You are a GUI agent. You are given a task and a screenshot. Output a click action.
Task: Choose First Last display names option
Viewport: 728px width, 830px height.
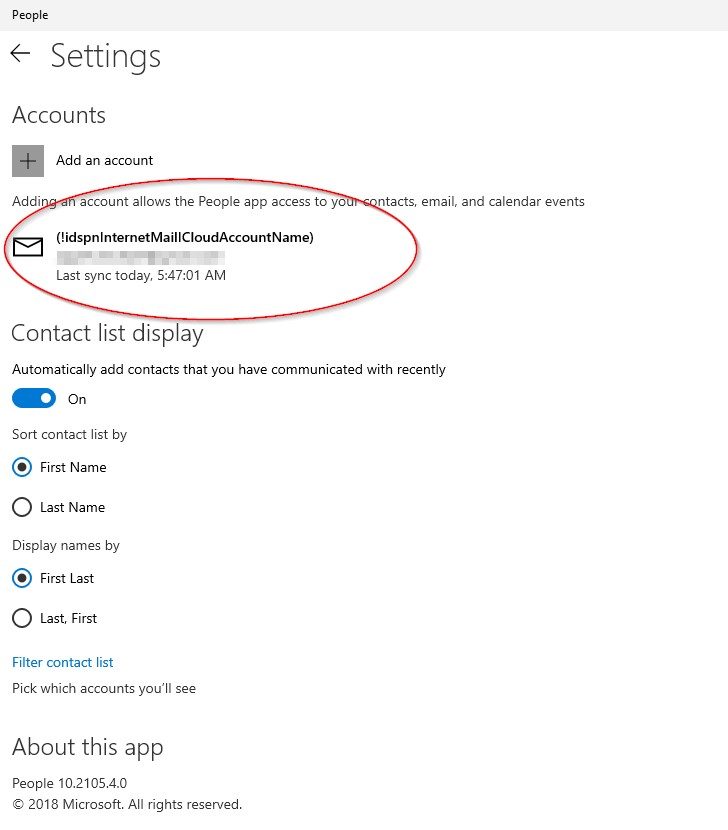pyautogui.click(x=22, y=578)
